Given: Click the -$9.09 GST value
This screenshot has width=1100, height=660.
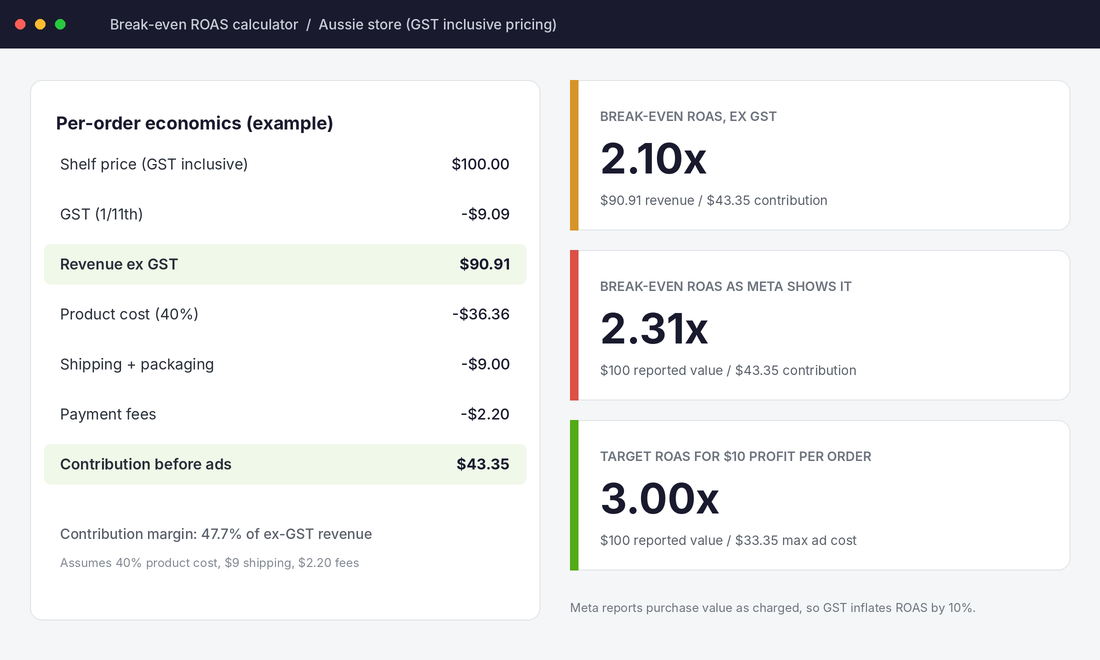Looking at the screenshot, I should point(485,214).
